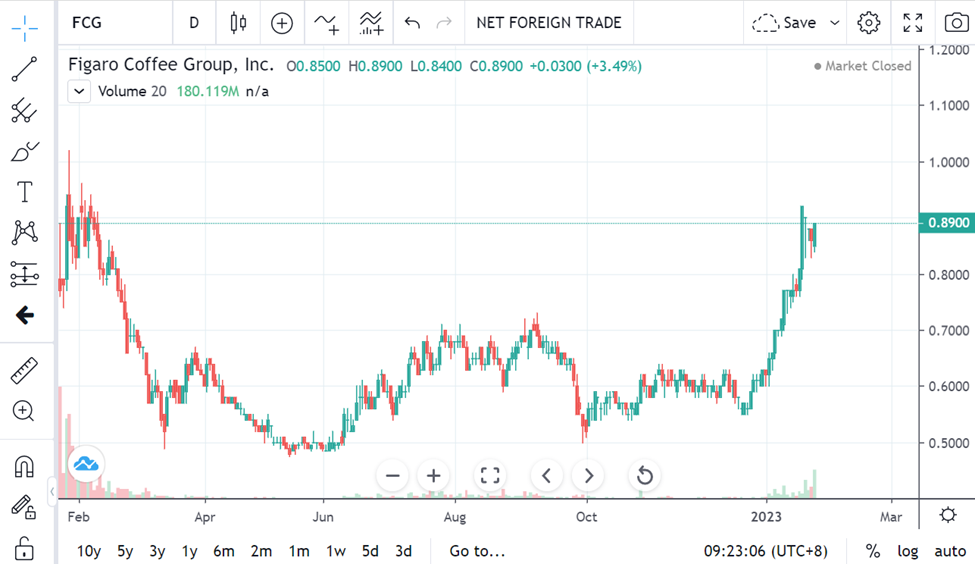Set range to 3d
Screen dimensions: 975x564
pos(404,551)
